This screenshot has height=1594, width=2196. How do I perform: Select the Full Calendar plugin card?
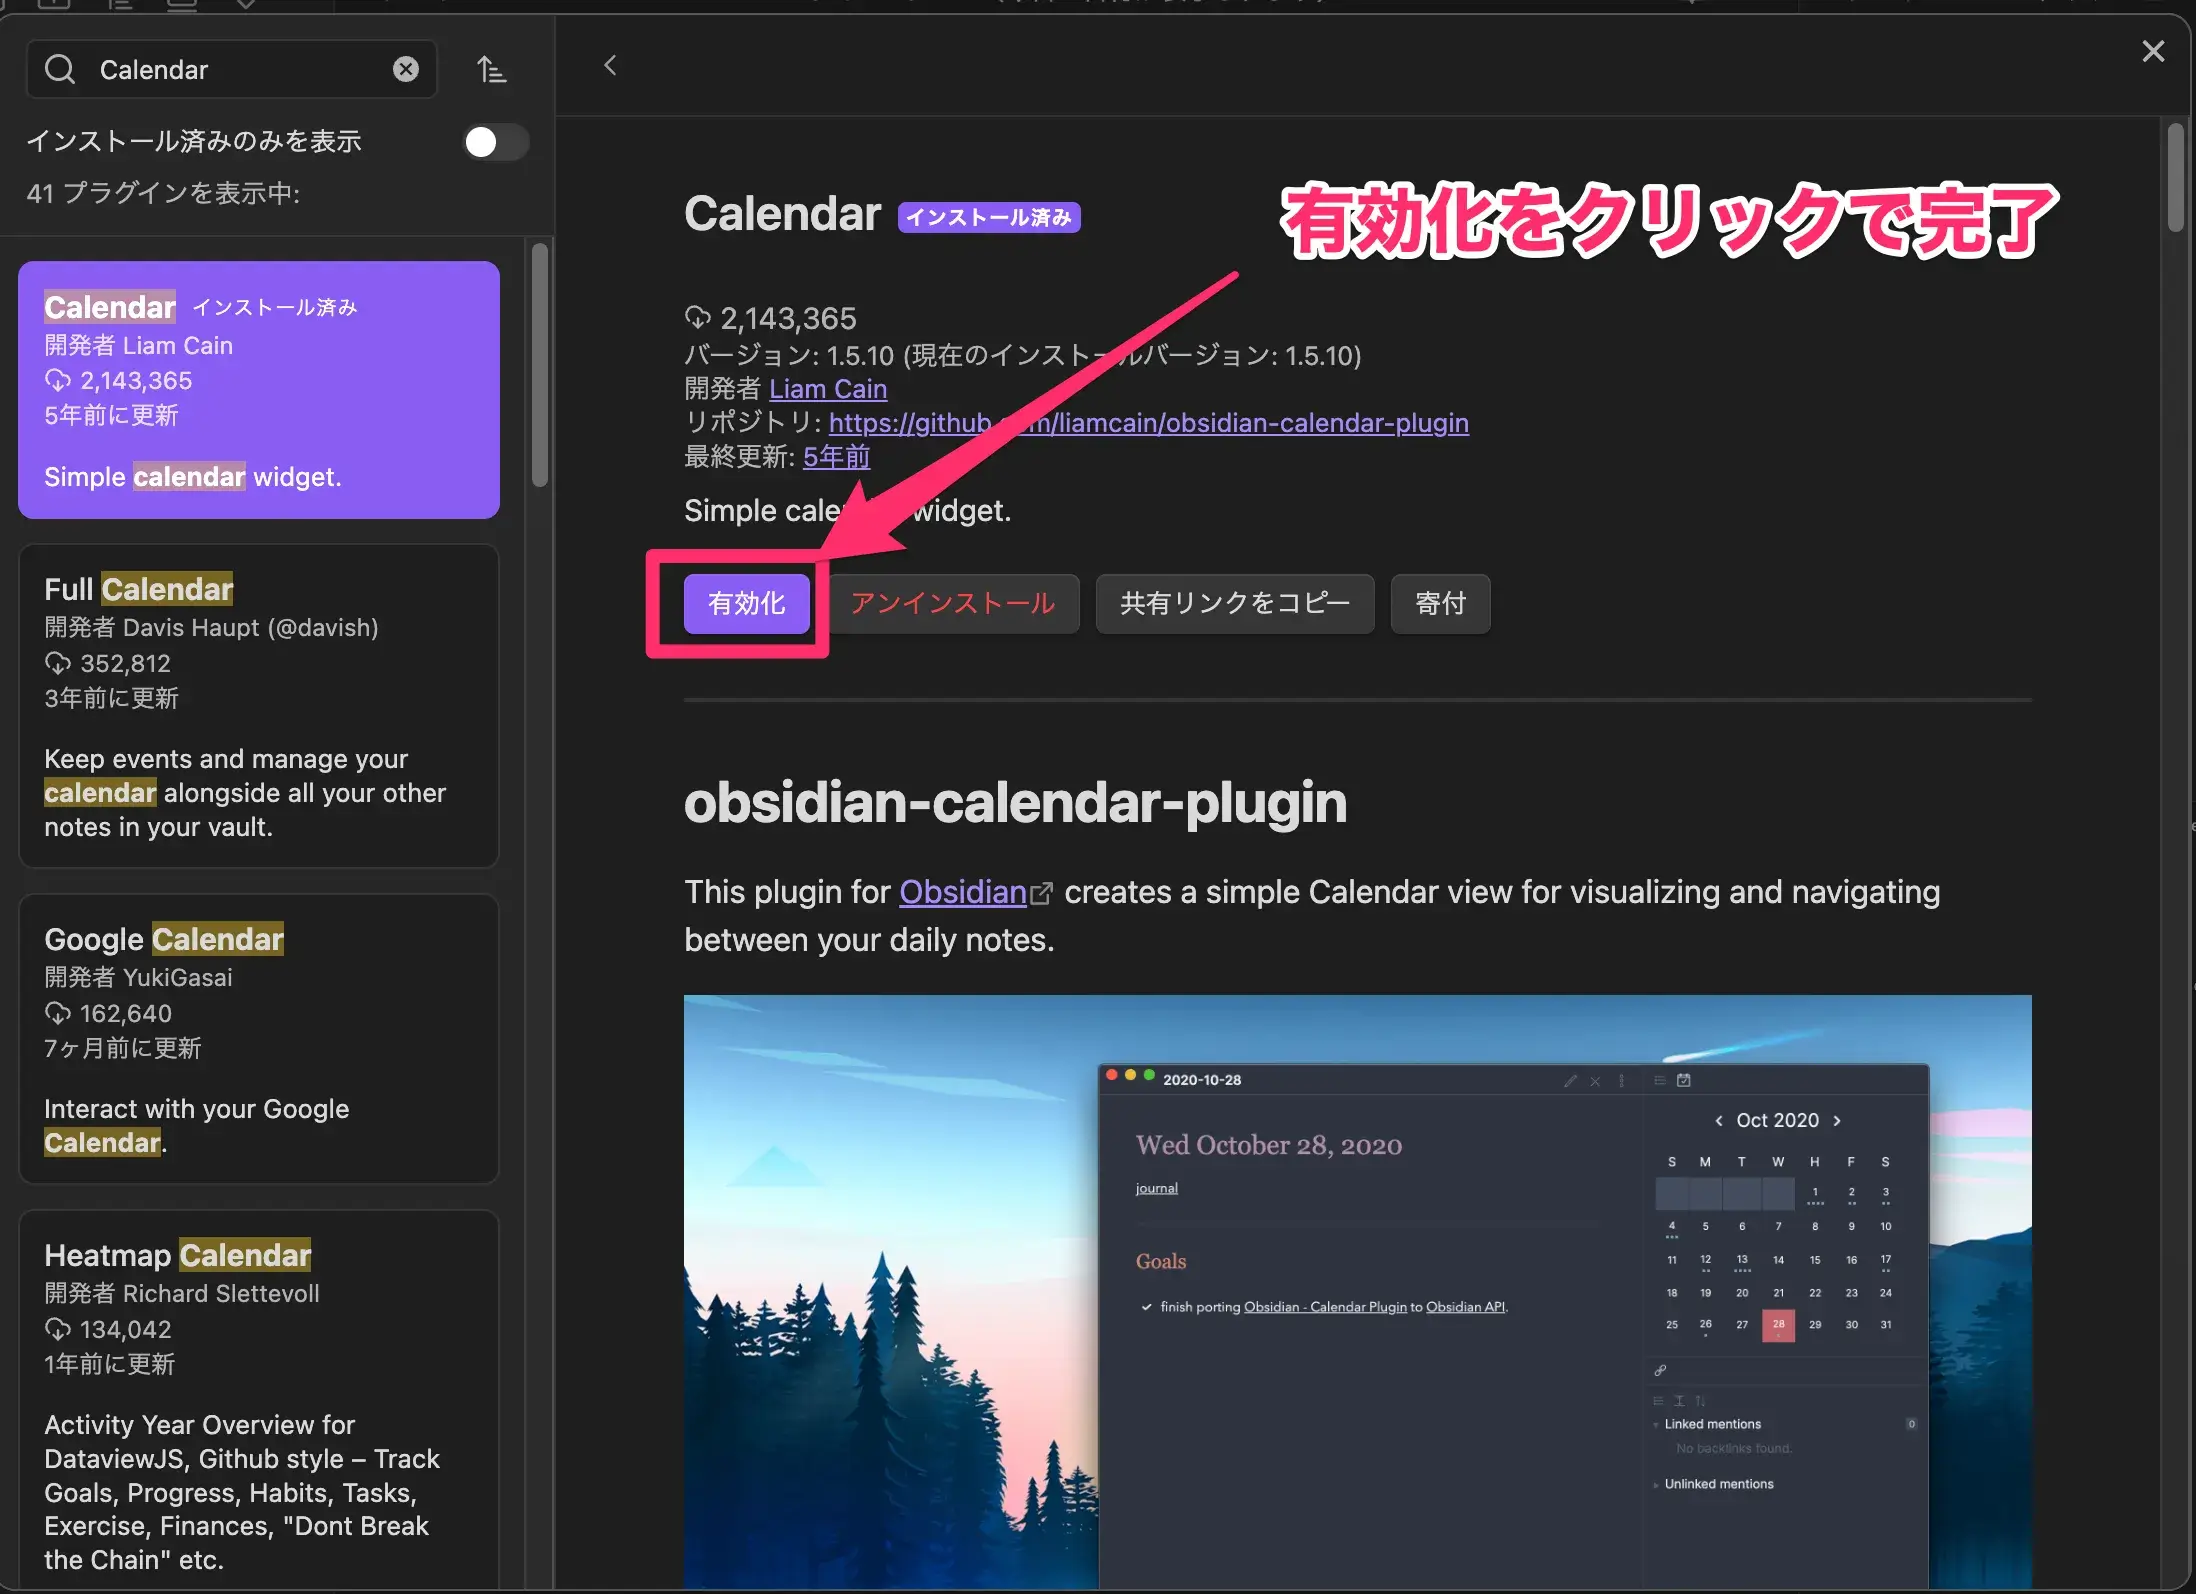click(x=259, y=706)
